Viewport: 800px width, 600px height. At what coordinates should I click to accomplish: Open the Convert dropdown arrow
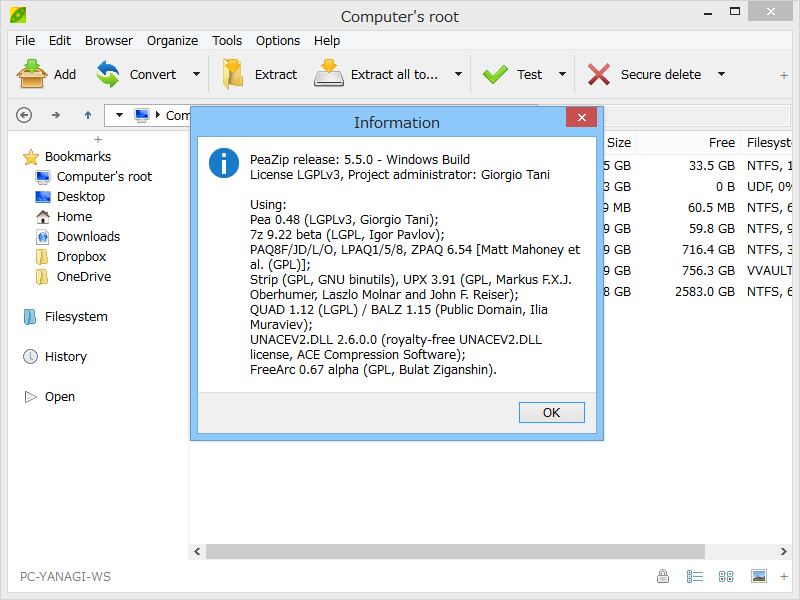pos(196,73)
